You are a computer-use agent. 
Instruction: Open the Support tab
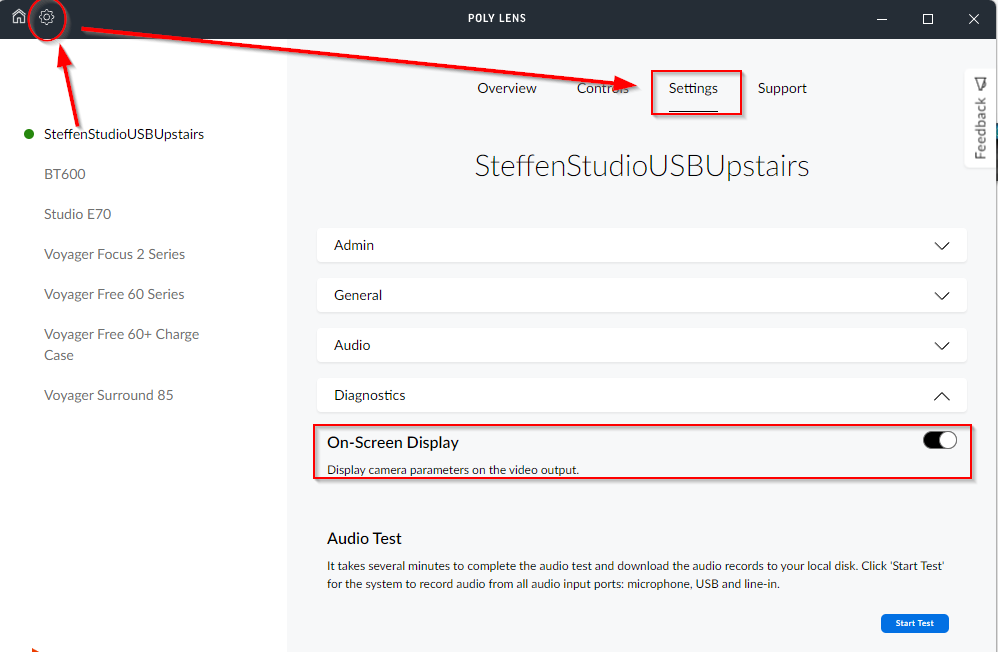coord(782,88)
